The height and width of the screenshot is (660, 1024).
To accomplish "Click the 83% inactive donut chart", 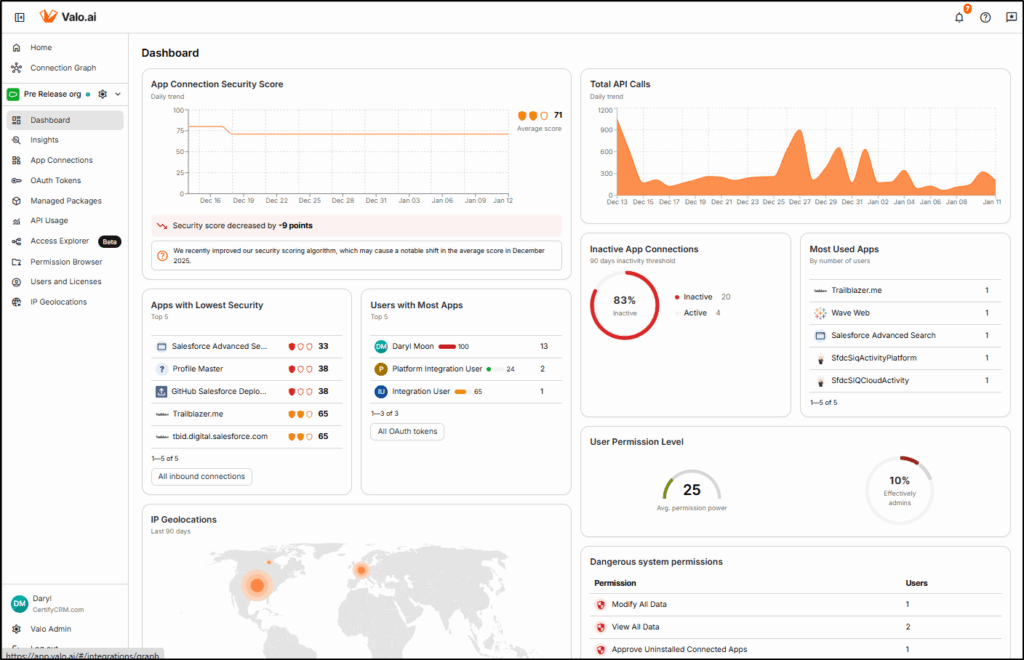I will pyautogui.click(x=625, y=304).
